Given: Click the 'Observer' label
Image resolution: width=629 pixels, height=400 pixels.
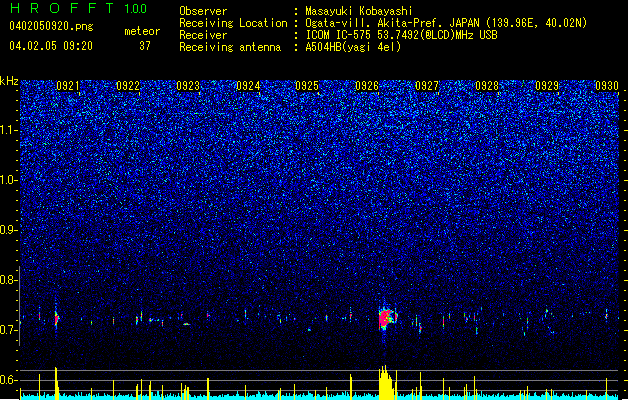Looking at the screenshot, I should [203, 11].
